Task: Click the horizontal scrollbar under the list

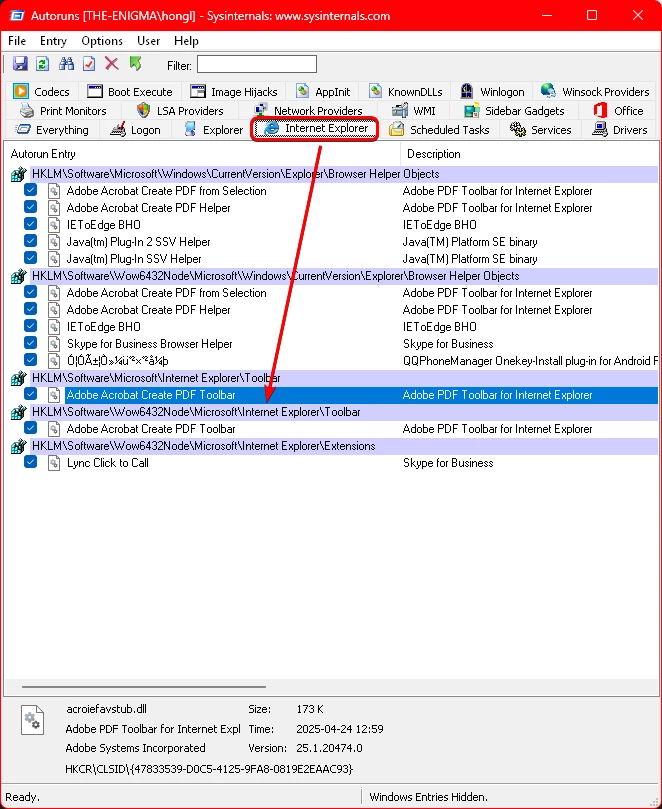Action: coord(144,687)
